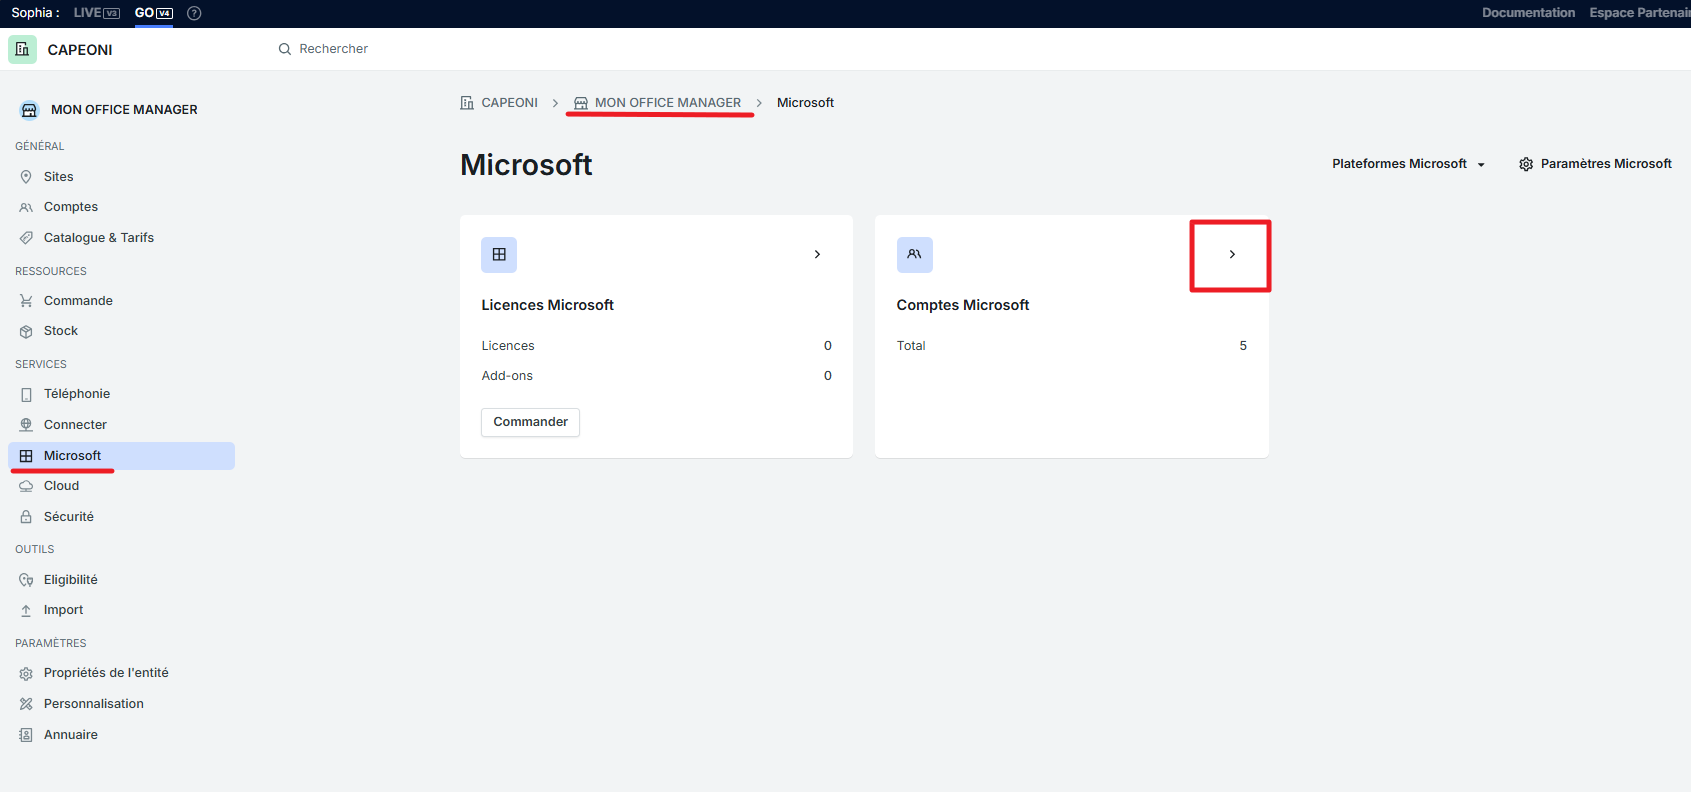Click the CAPEONI breadcrumb building icon
The height and width of the screenshot is (792, 1691).
[467, 103]
